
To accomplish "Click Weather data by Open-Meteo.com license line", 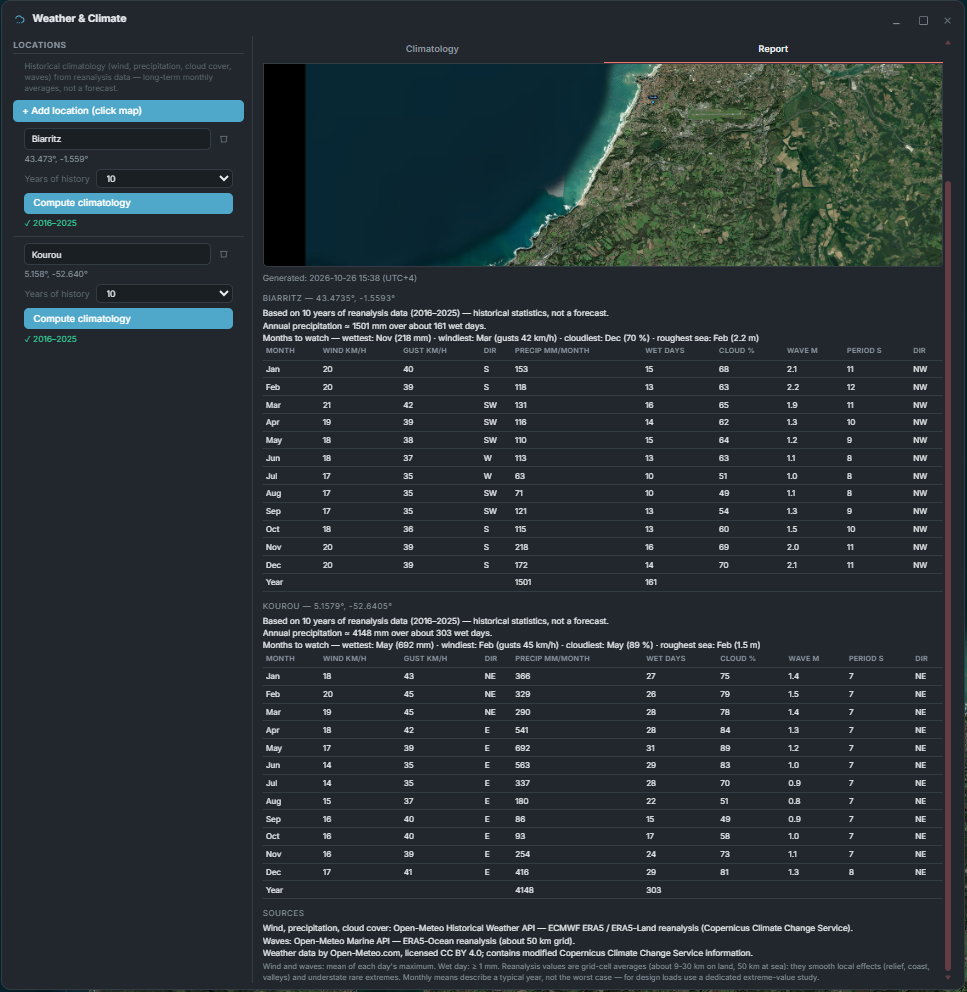I will (x=508, y=953).
